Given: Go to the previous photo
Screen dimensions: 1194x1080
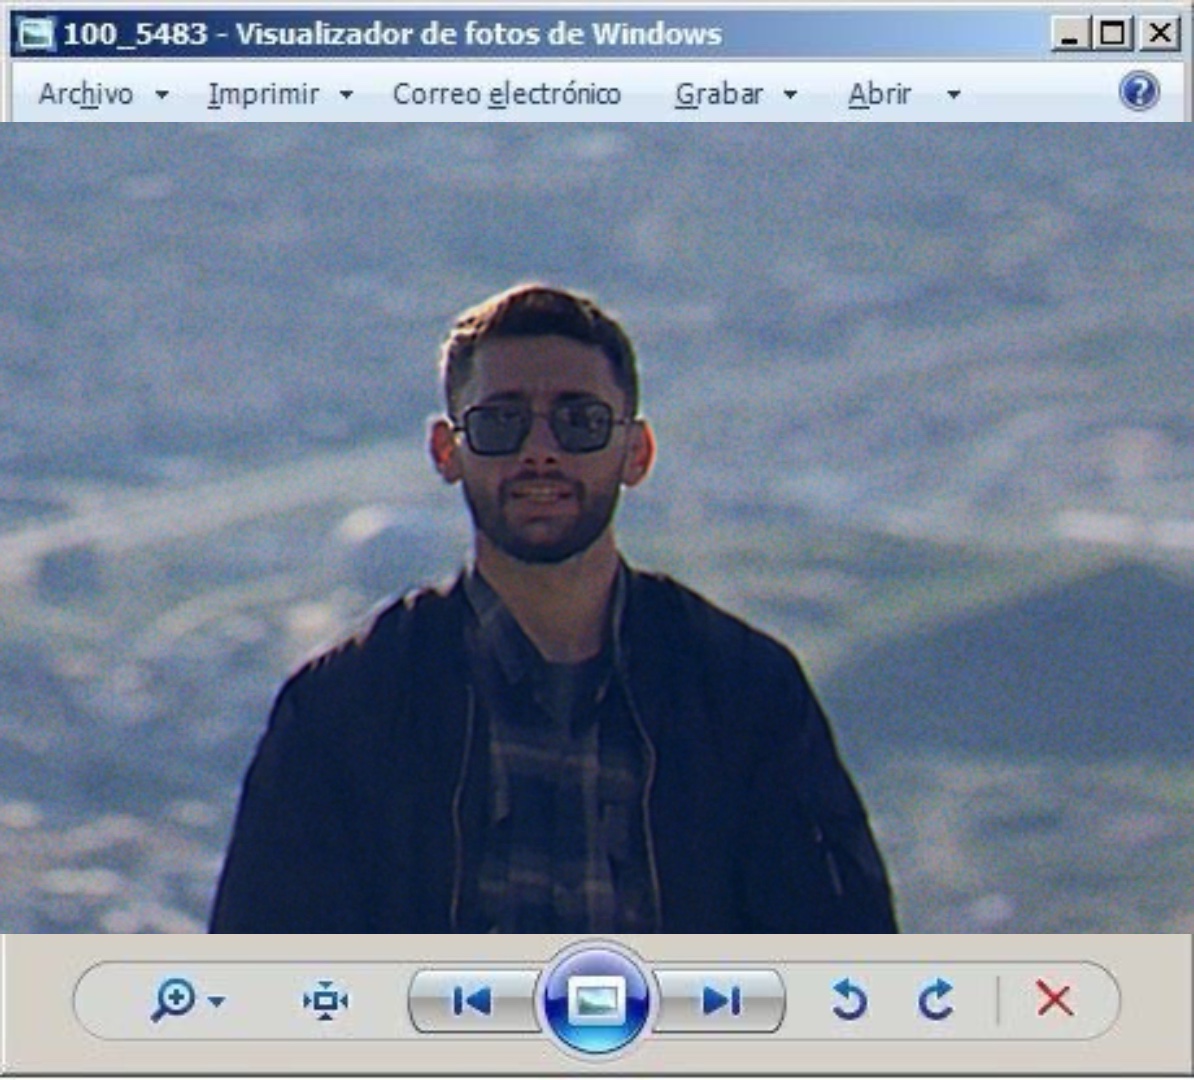Looking at the screenshot, I should [x=473, y=1001].
